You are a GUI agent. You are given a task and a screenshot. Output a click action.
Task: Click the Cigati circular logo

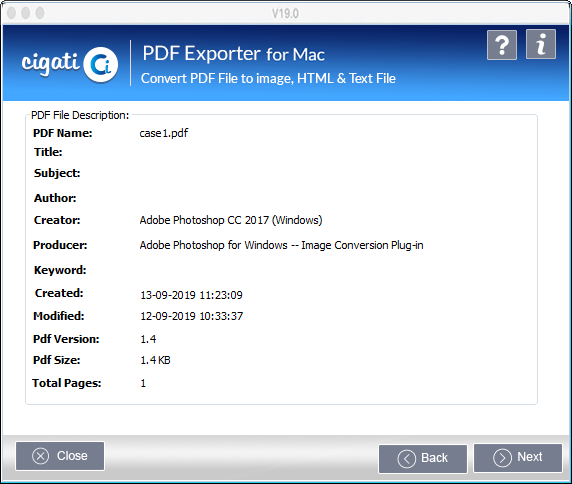101,65
